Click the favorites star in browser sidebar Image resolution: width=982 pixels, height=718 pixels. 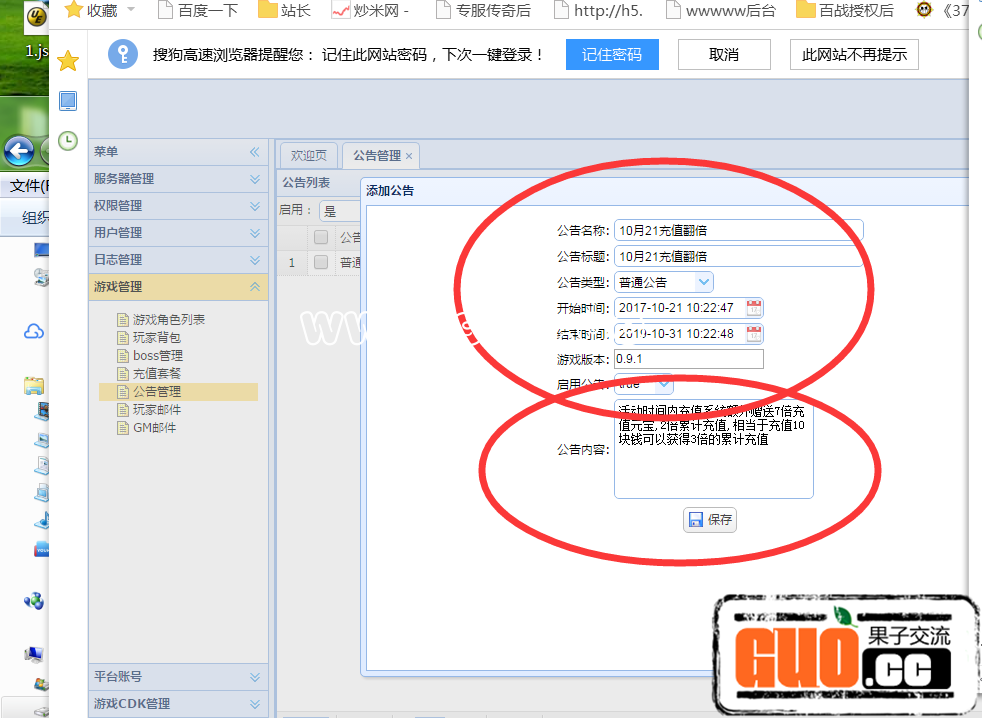click(68, 62)
